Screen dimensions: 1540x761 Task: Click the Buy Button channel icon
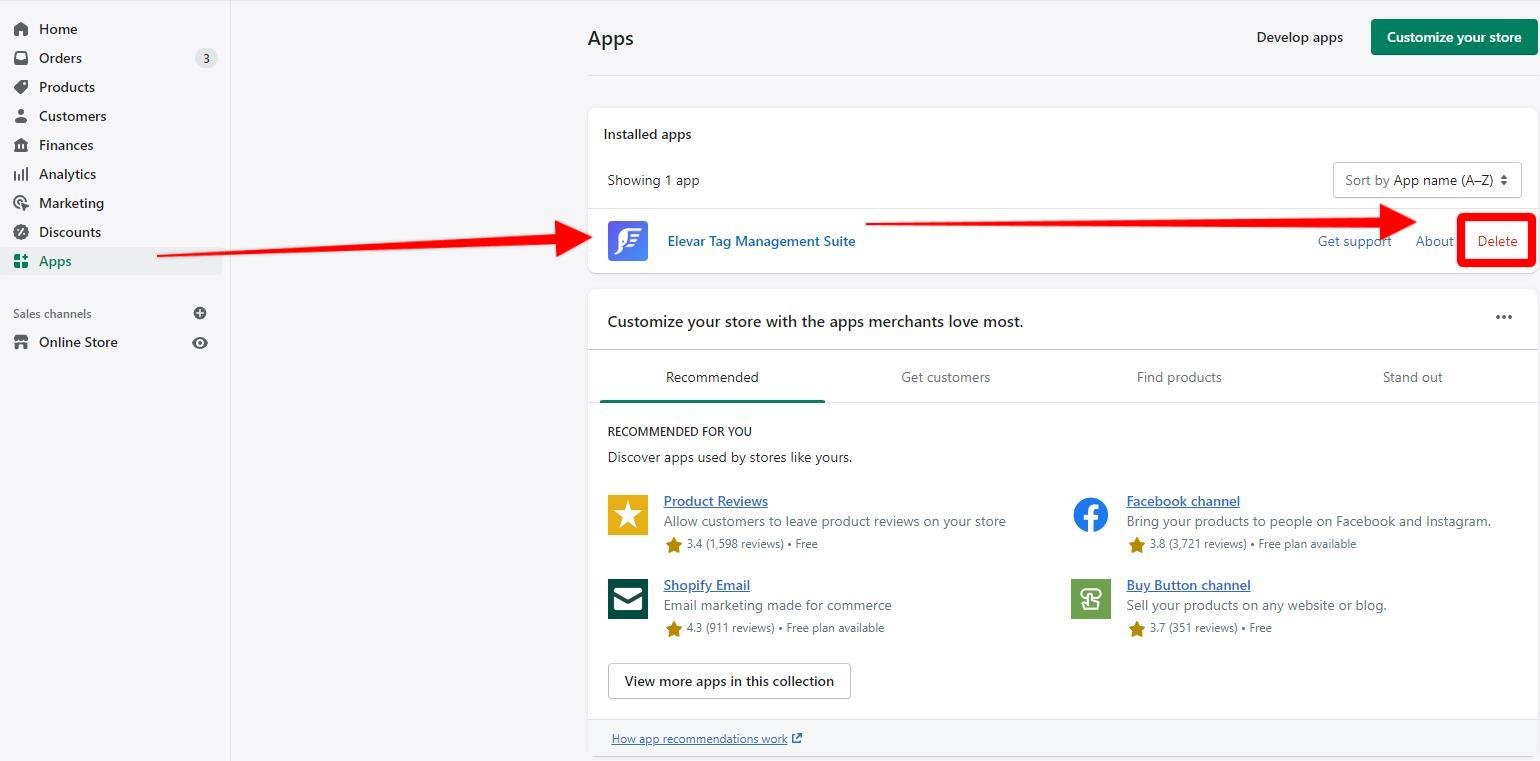click(1091, 599)
